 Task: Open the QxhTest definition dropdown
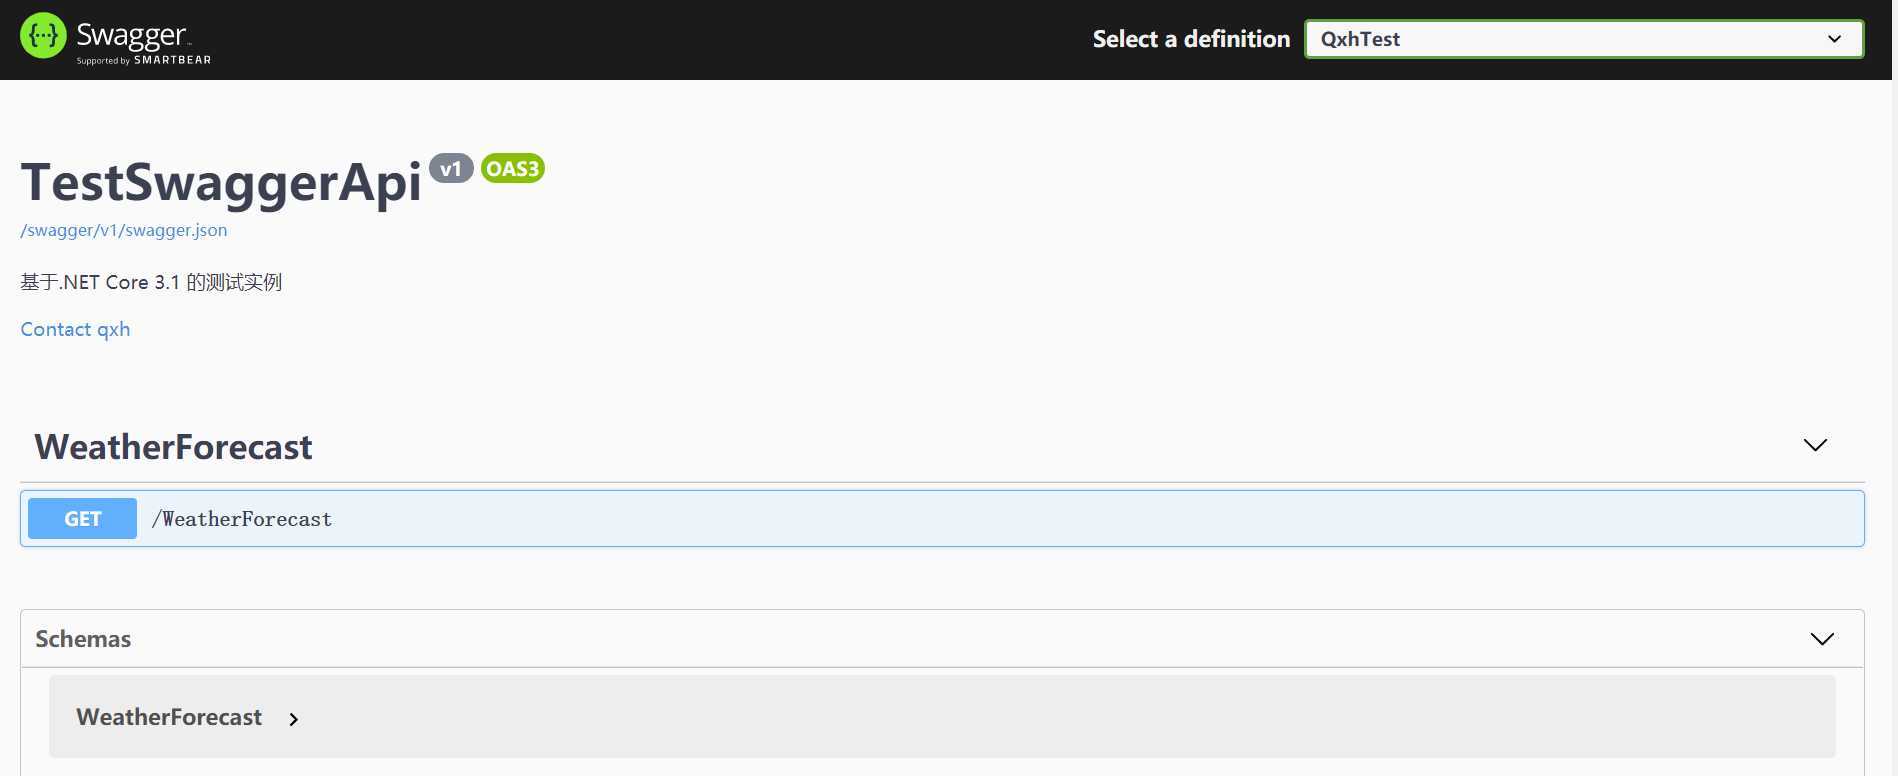[x=1584, y=39]
